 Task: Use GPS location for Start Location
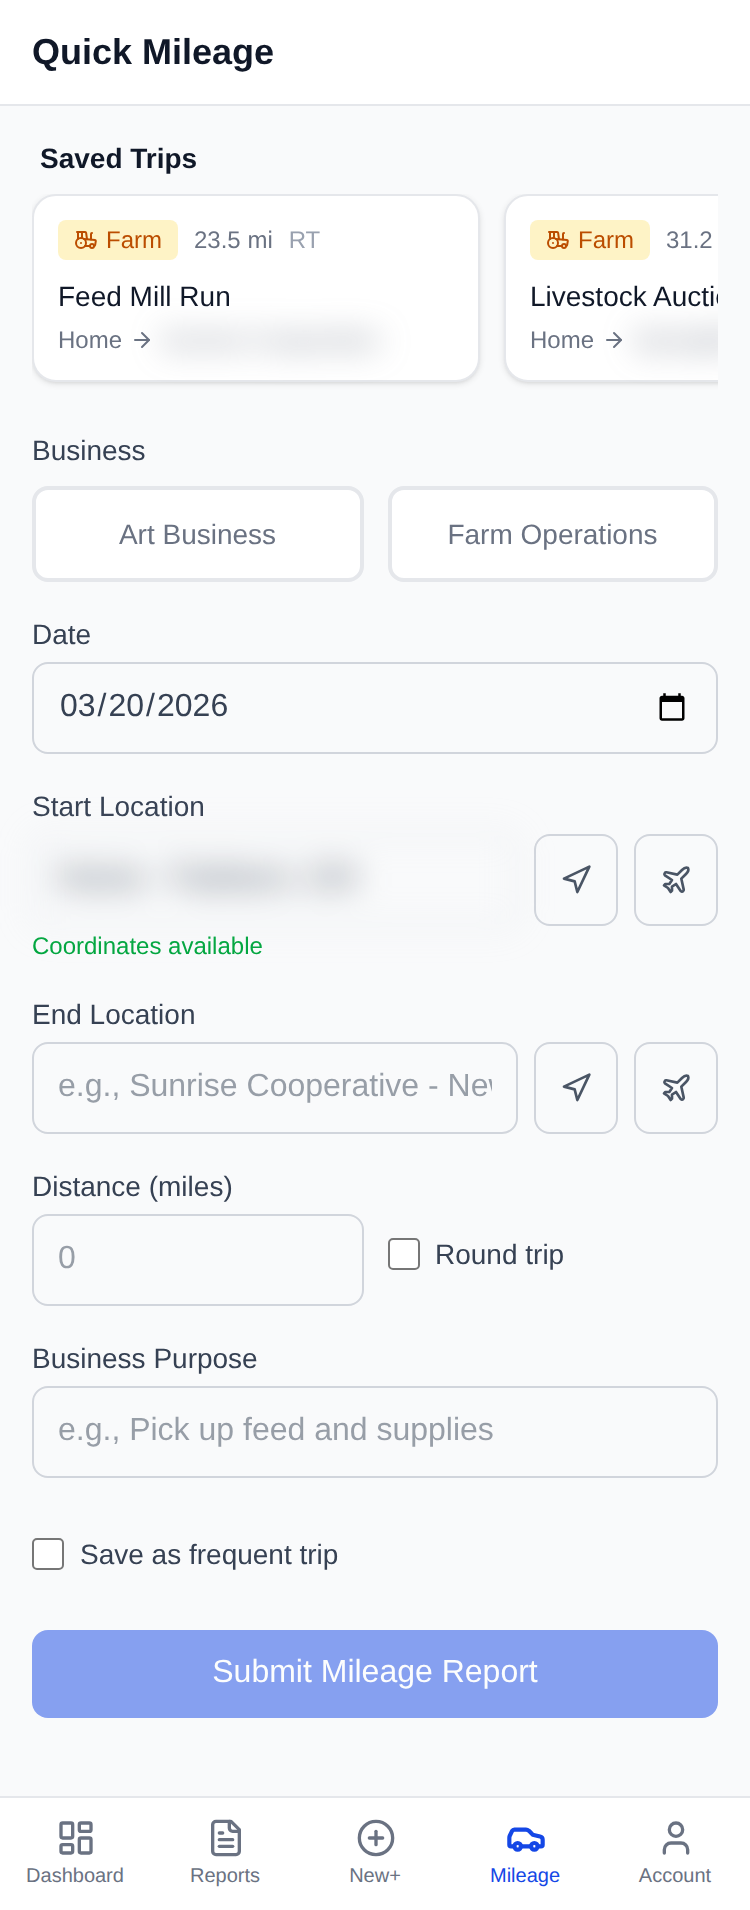576,879
